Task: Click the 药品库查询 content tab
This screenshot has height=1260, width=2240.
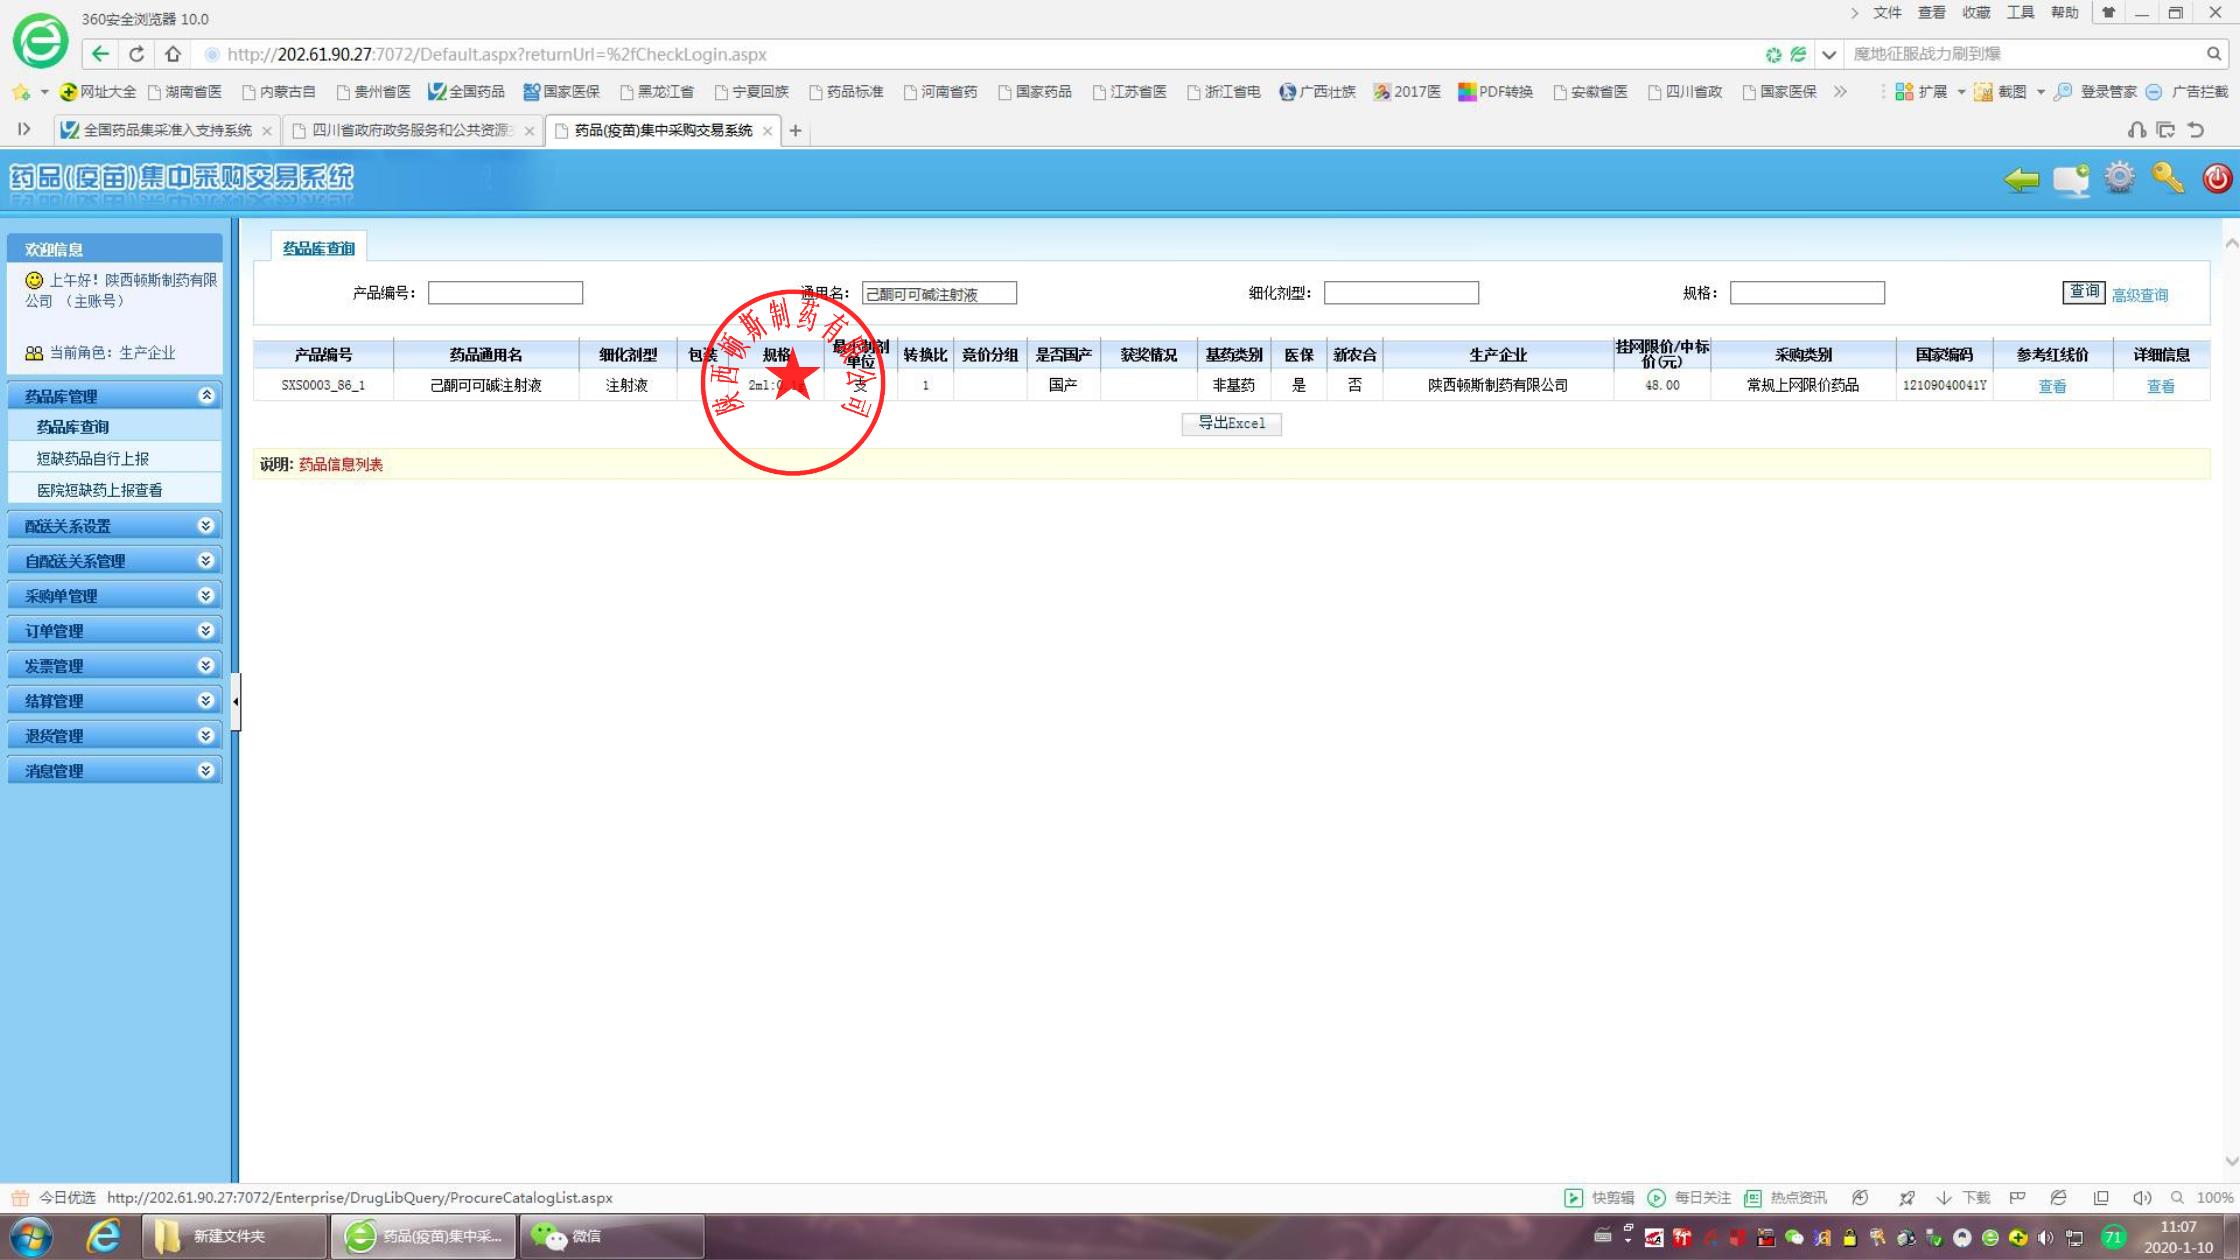Action: point(319,248)
